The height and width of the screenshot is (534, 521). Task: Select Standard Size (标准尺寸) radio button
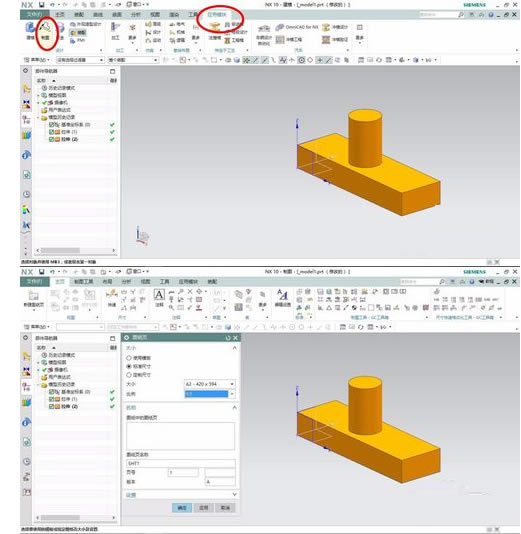click(129, 366)
